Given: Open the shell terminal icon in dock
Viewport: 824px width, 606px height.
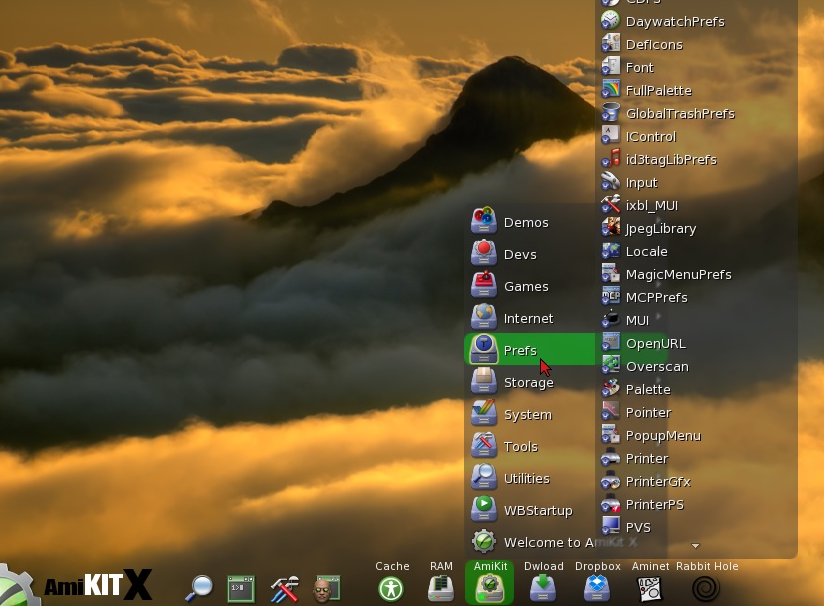Looking at the screenshot, I should (x=241, y=588).
